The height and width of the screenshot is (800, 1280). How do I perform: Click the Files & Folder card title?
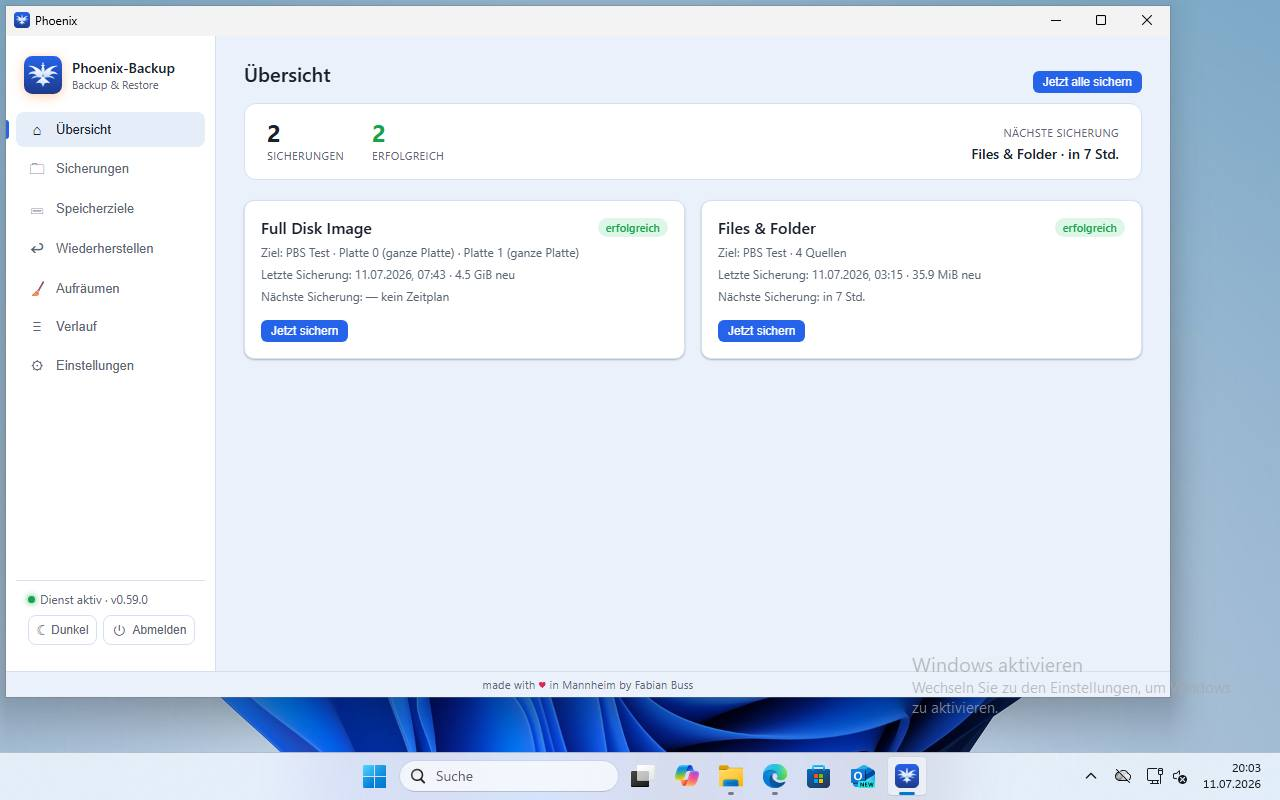tap(767, 228)
